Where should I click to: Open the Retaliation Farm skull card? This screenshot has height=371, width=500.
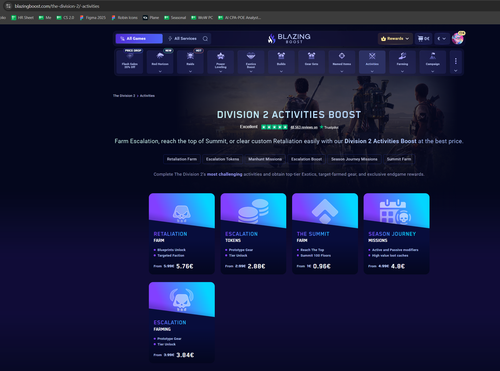(x=182, y=234)
